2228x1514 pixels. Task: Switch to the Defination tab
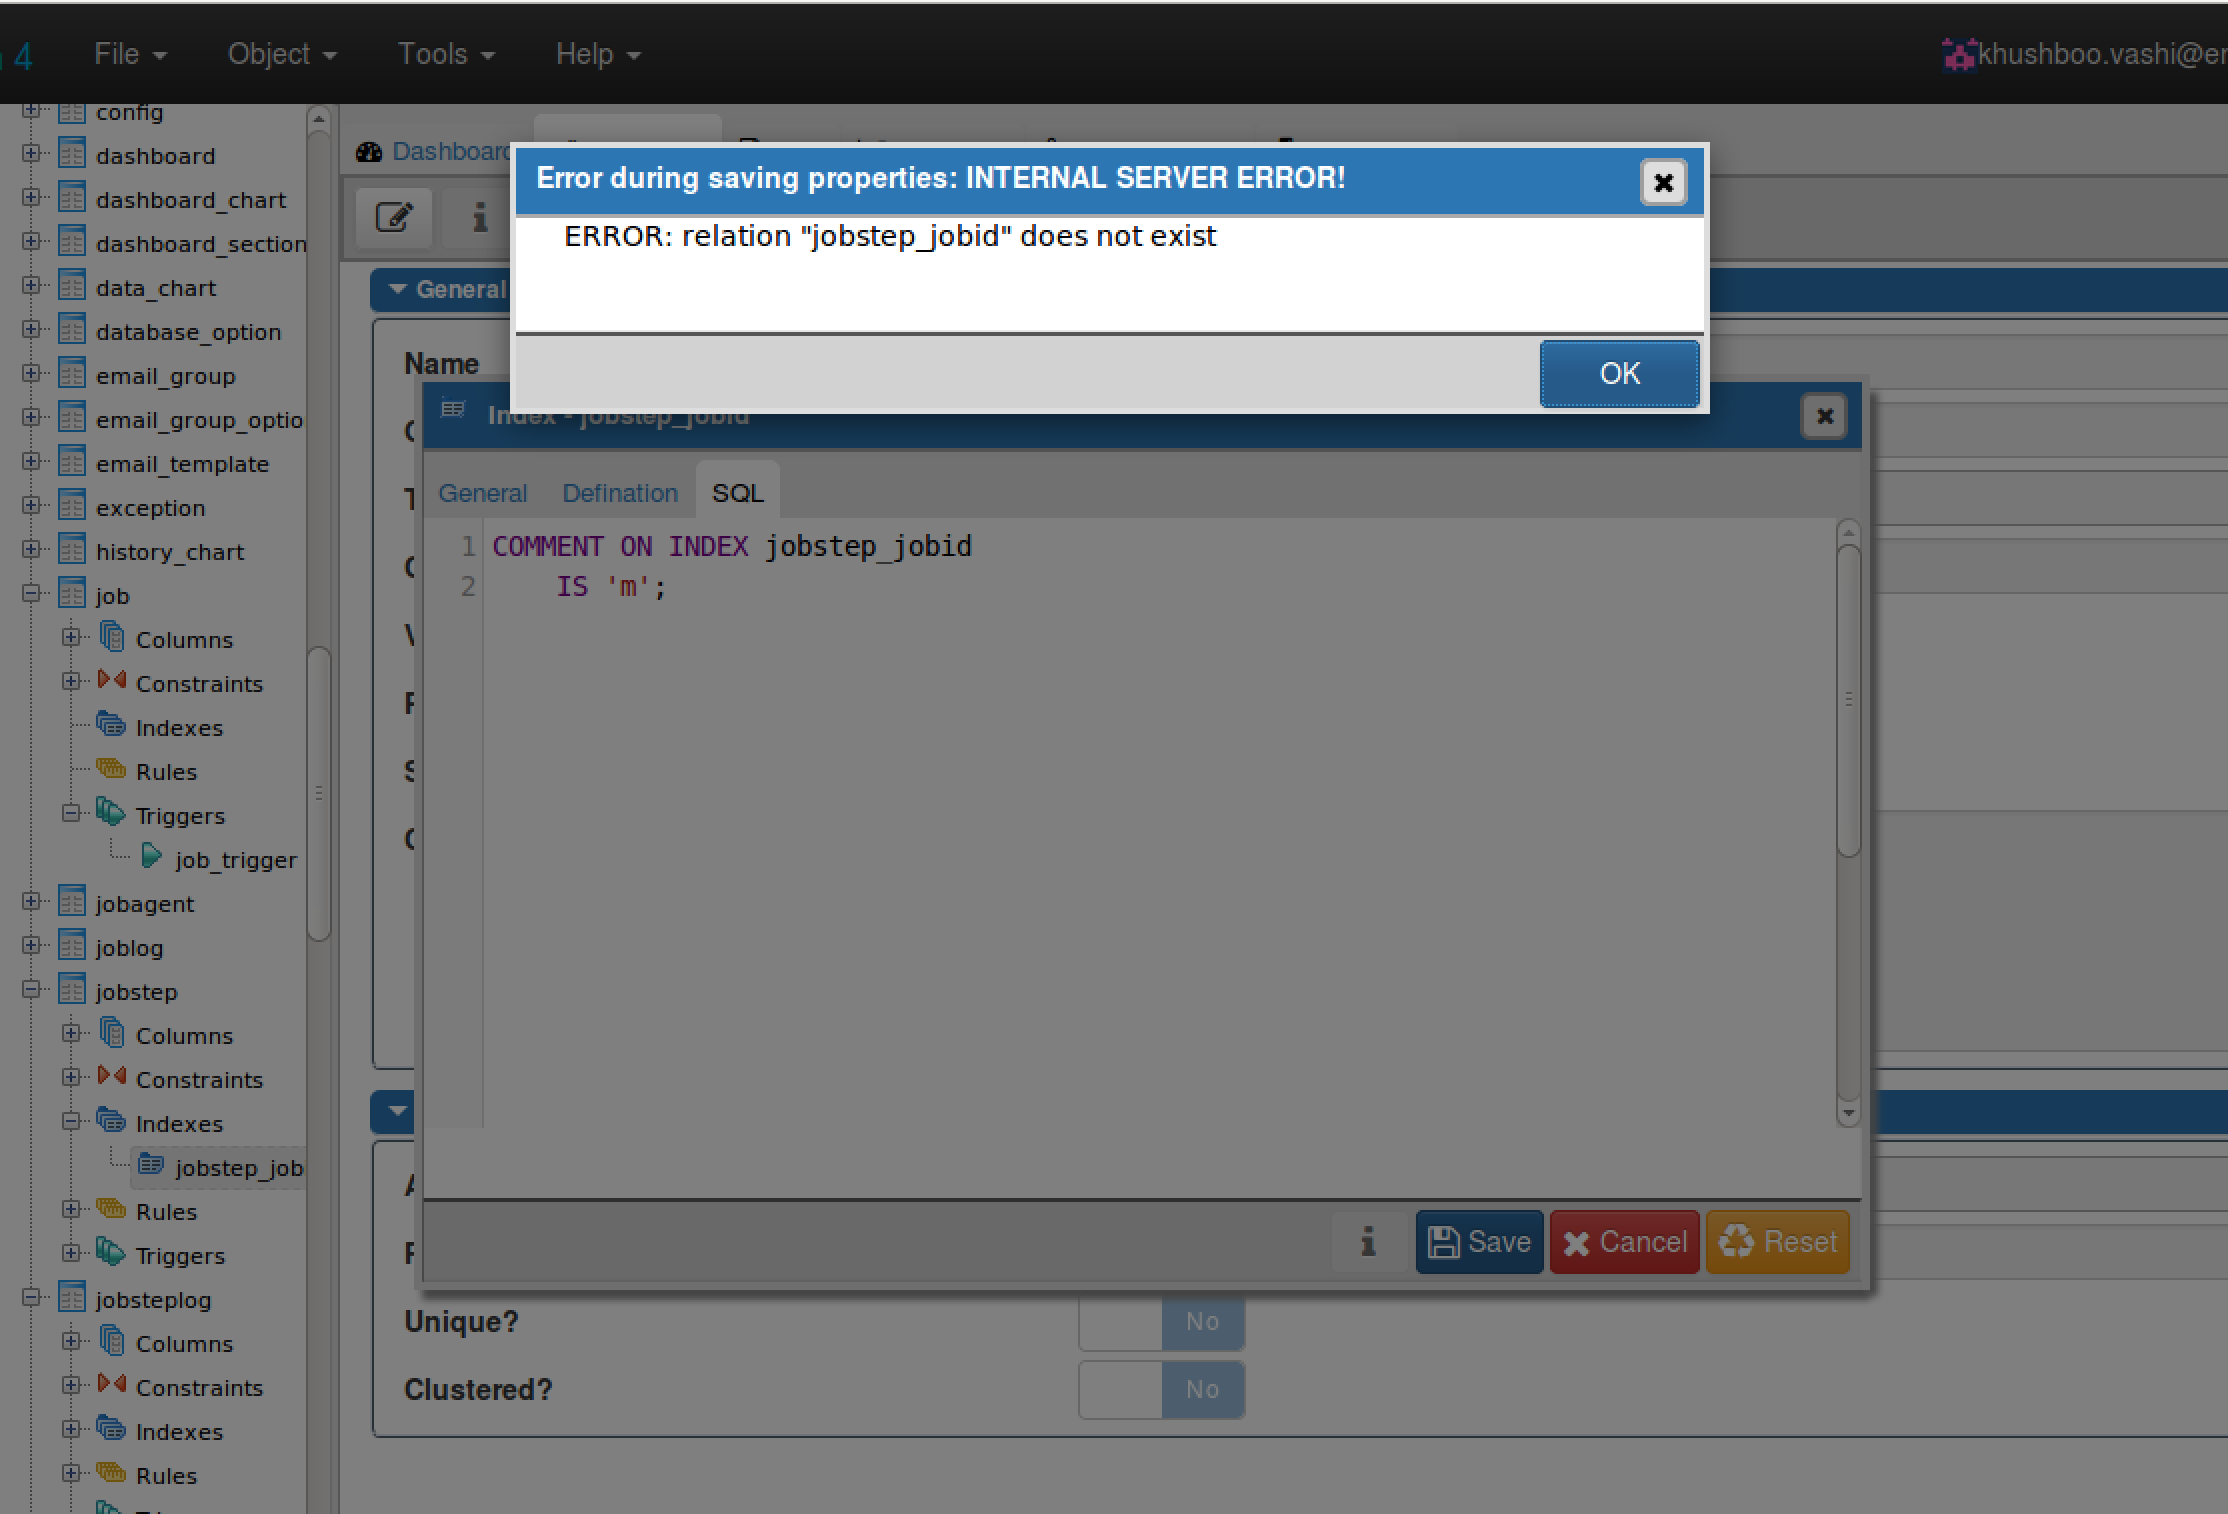619,493
